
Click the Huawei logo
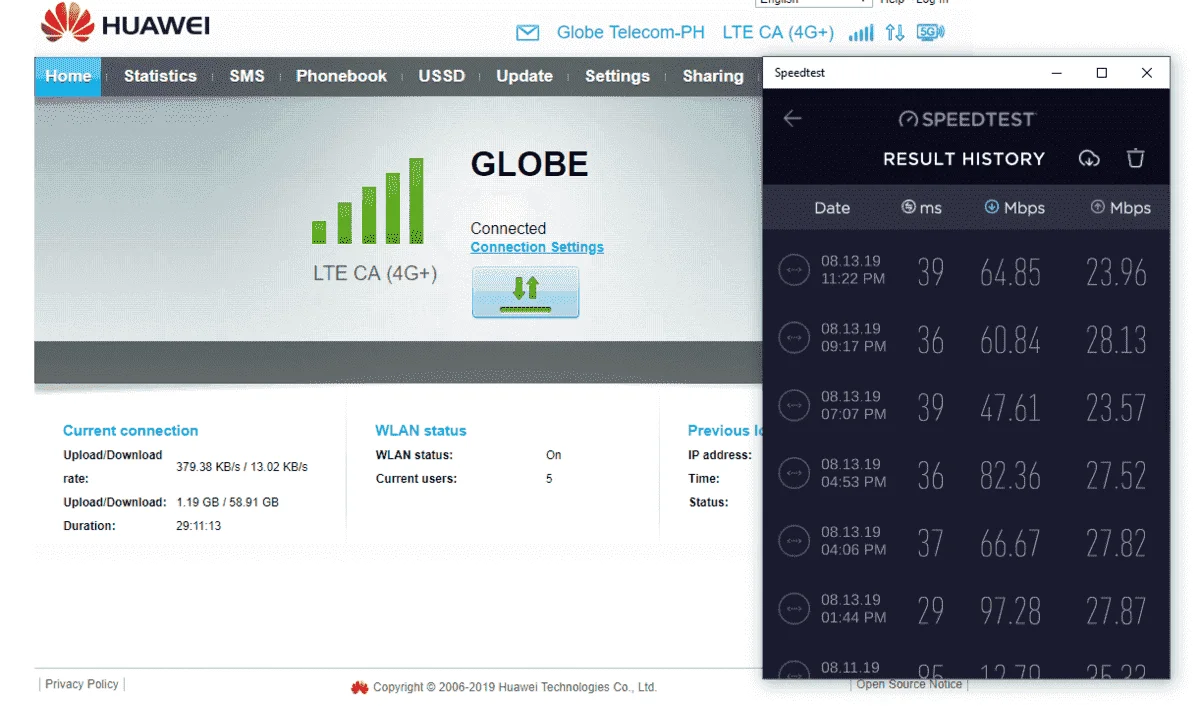(x=126, y=22)
